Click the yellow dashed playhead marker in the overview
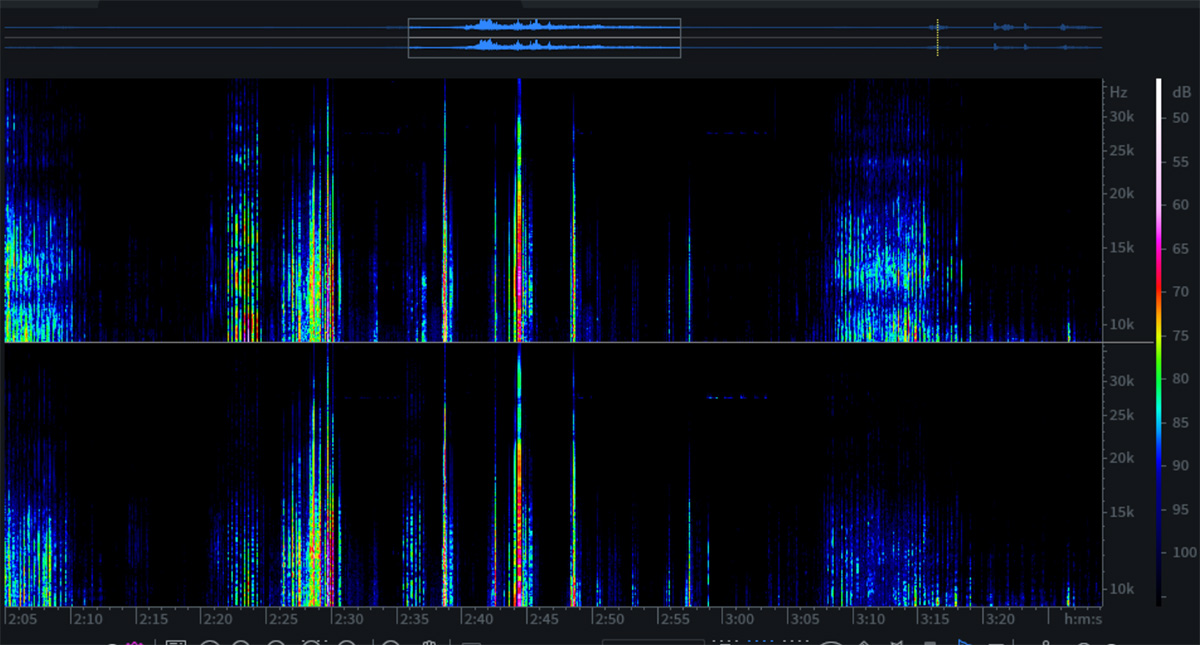The height and width of the screenshot is (645, 1200). 937,37
